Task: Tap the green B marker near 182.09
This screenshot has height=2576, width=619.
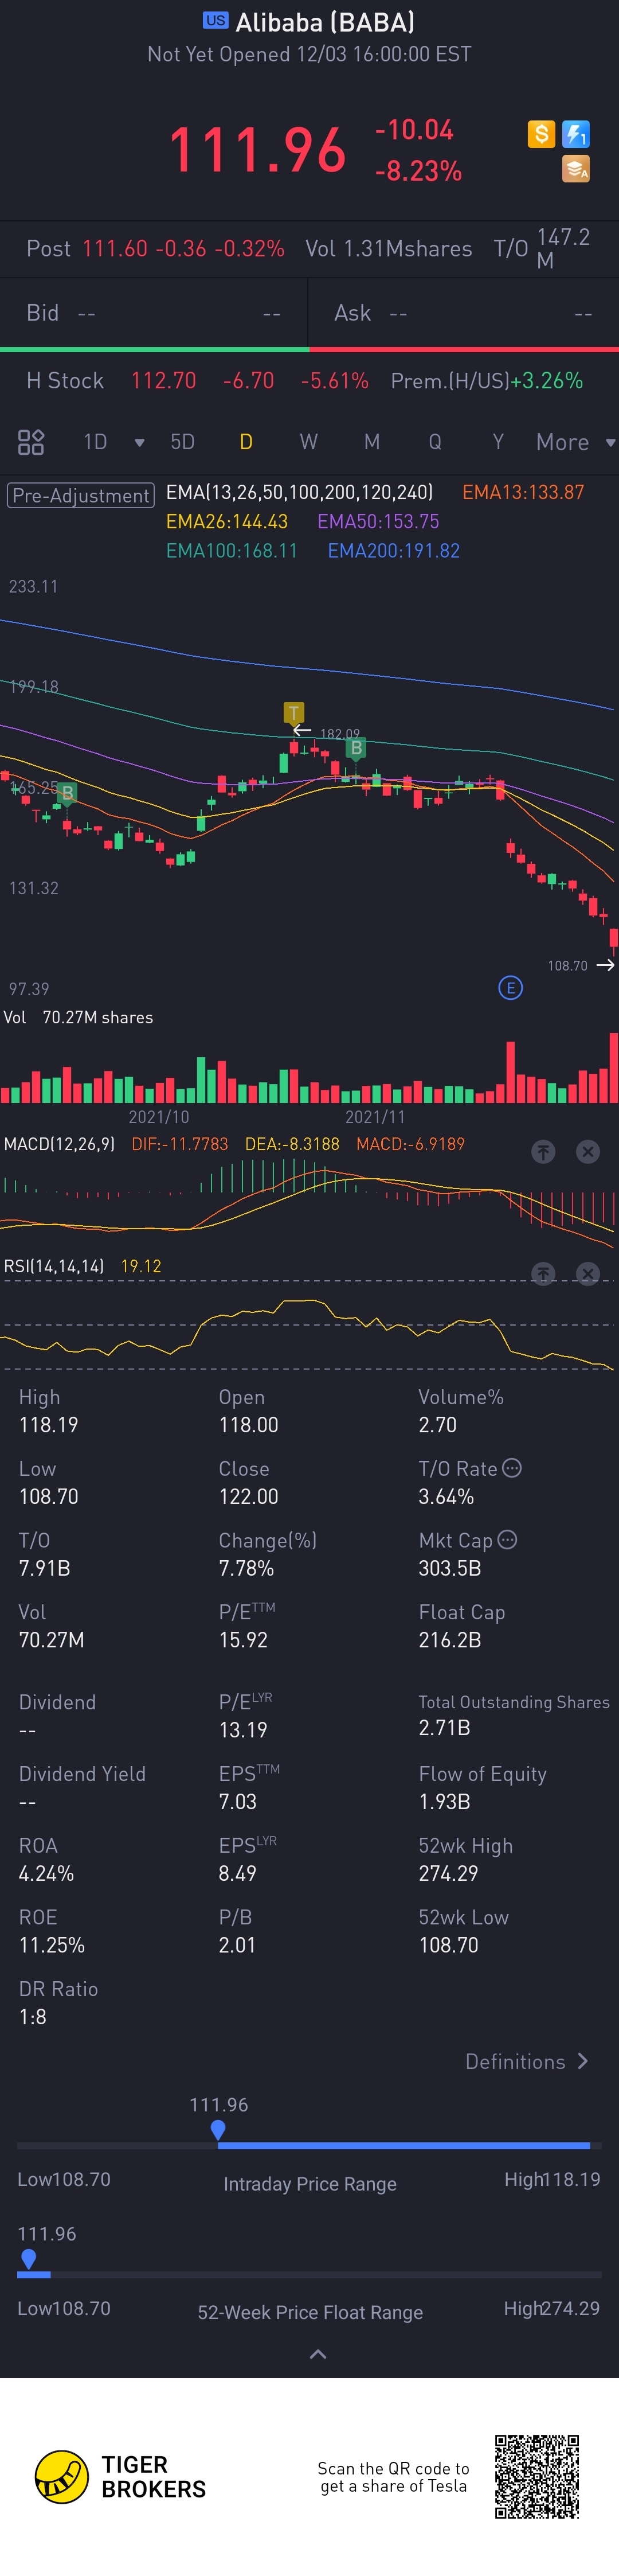Action: 355,748
